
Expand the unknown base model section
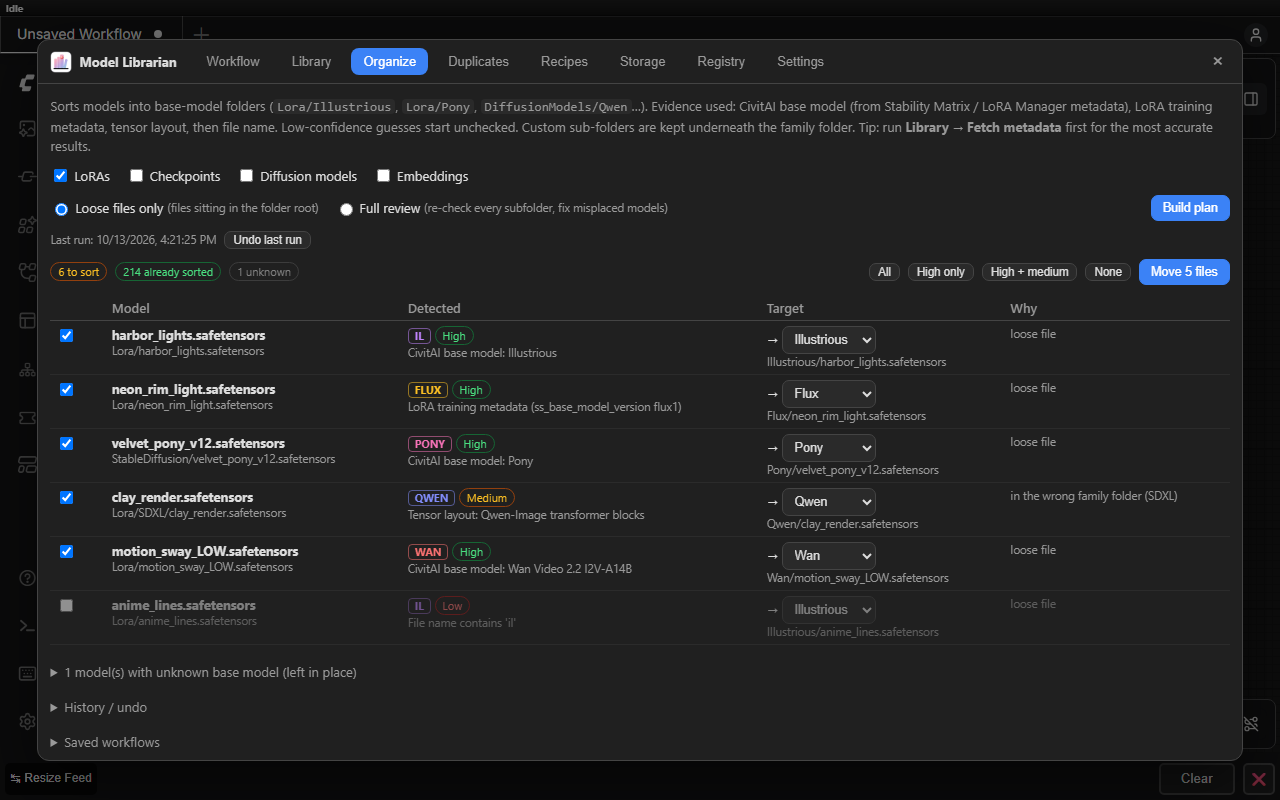[x=204, y=673]
